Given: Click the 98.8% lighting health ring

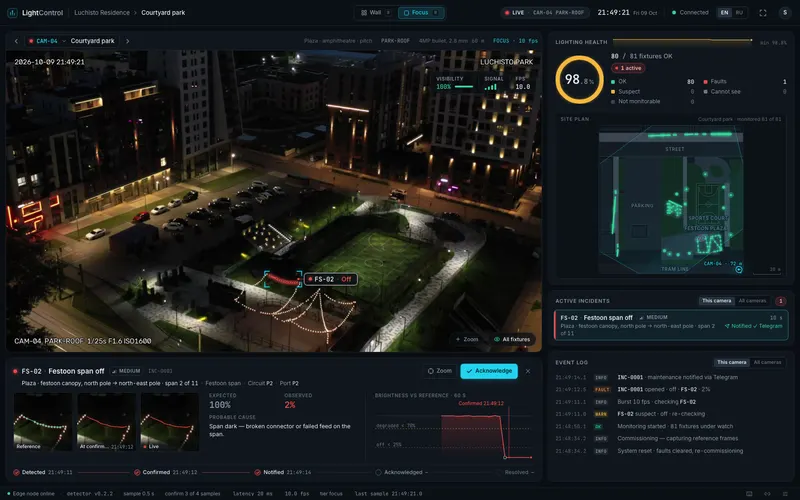Looking at the screenshot, I should (x=579, y=80).
